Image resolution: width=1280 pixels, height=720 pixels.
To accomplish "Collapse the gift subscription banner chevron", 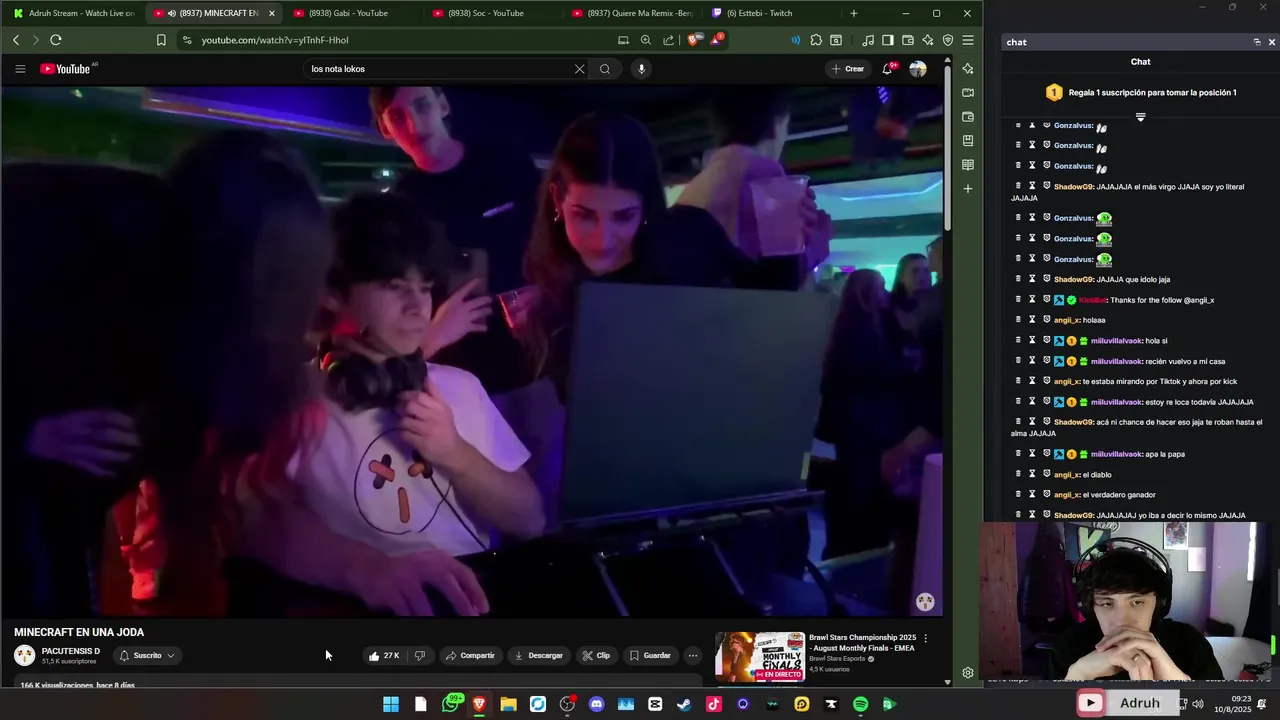I will [x=1140, y=117].
